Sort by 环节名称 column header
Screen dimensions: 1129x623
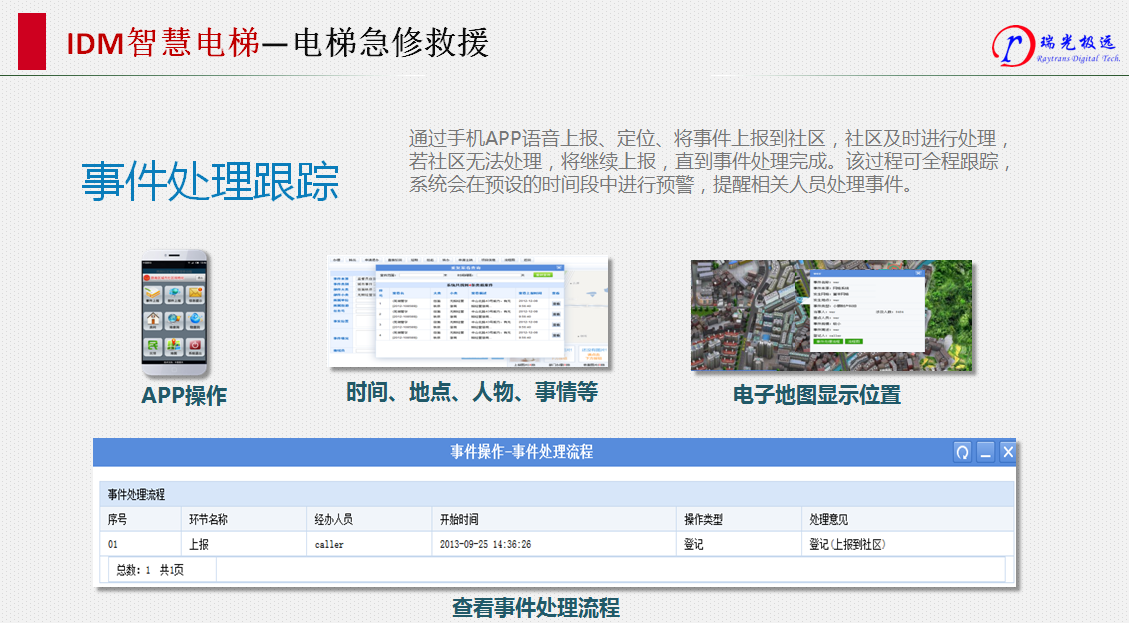coord(208,519)
